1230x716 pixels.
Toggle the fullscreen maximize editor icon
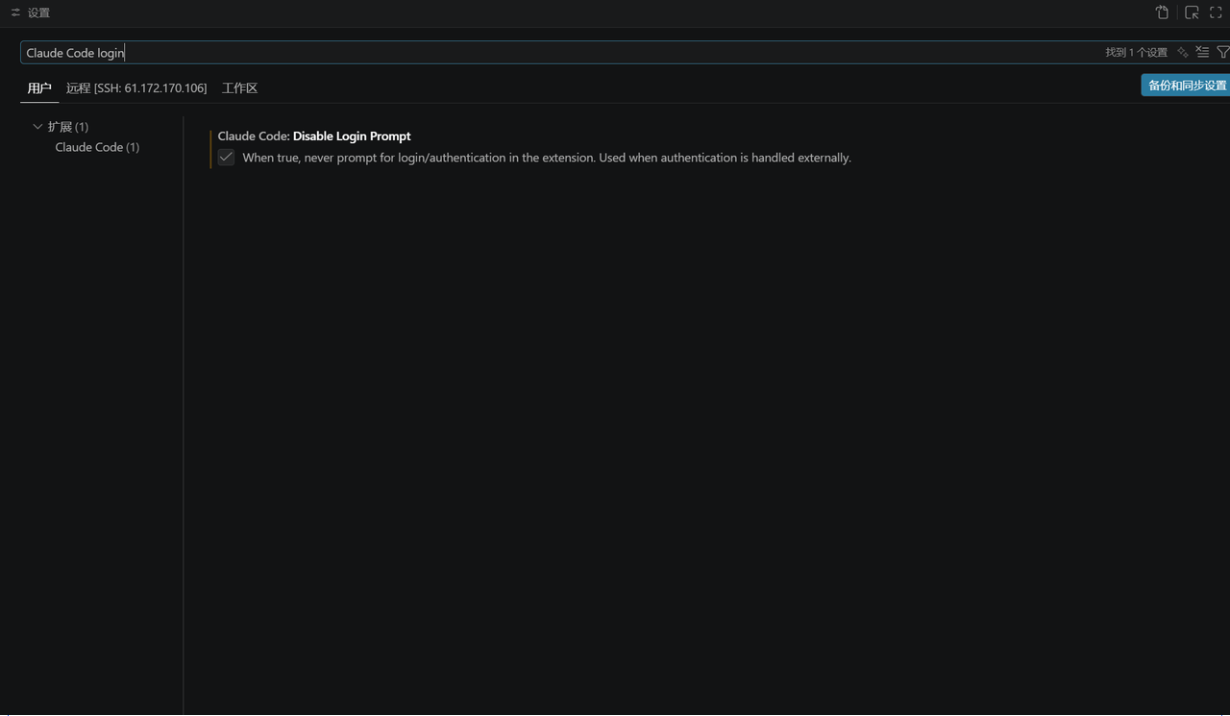tap(1216, 13)
